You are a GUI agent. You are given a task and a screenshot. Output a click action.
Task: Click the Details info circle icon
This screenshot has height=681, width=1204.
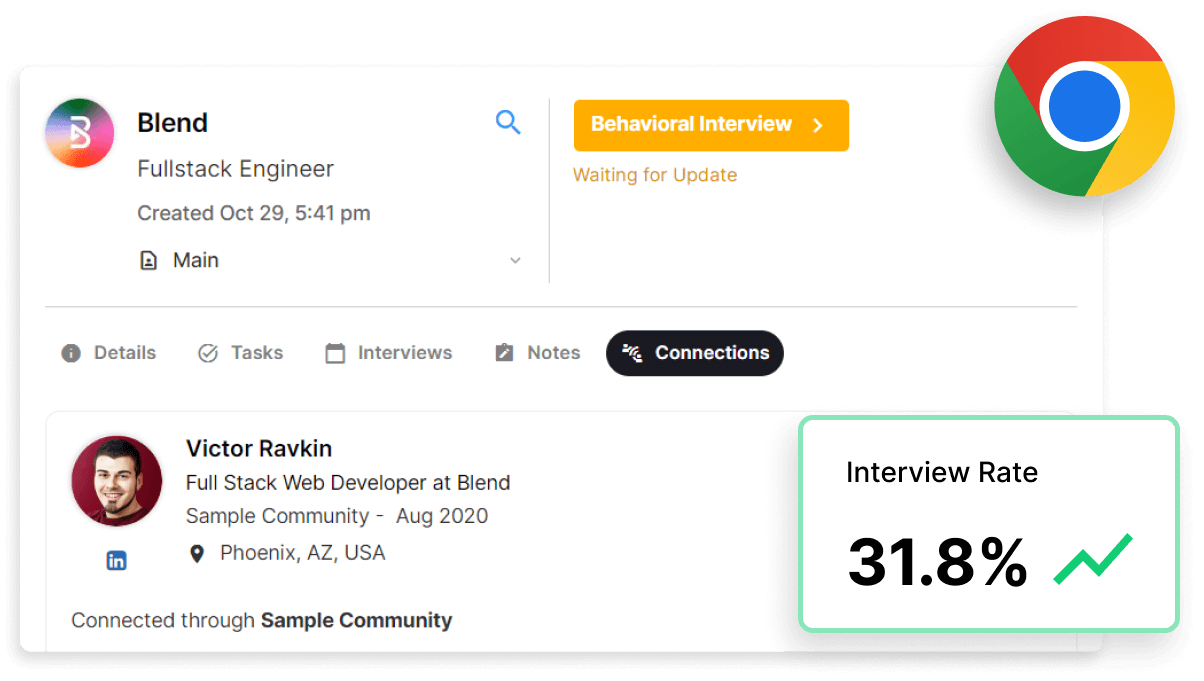click(71, 353)
